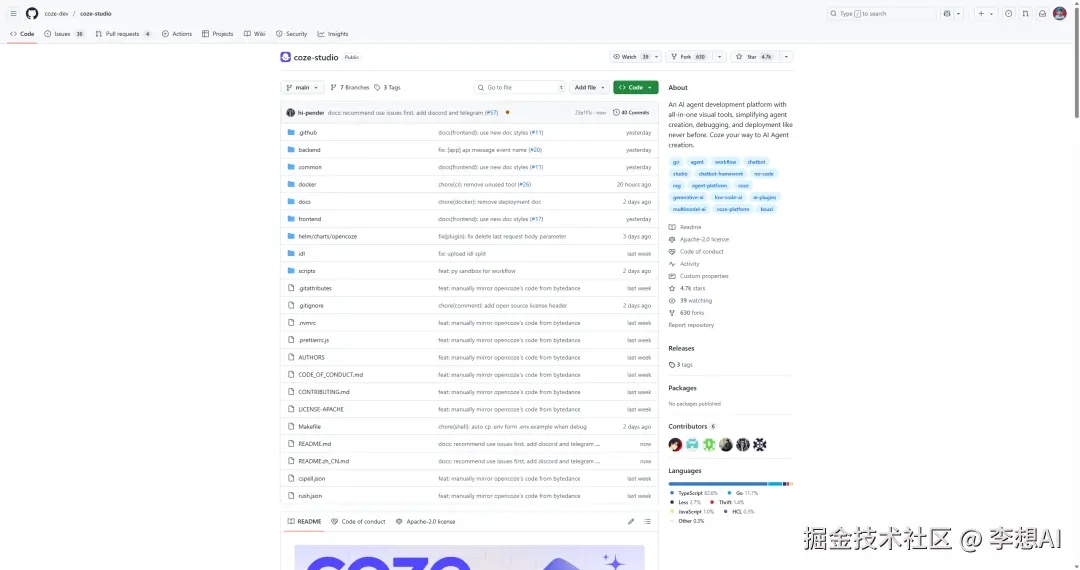Switch to the Issues tab
The height and width of the screenshot is (570, 1080).
tap(63, 34)
